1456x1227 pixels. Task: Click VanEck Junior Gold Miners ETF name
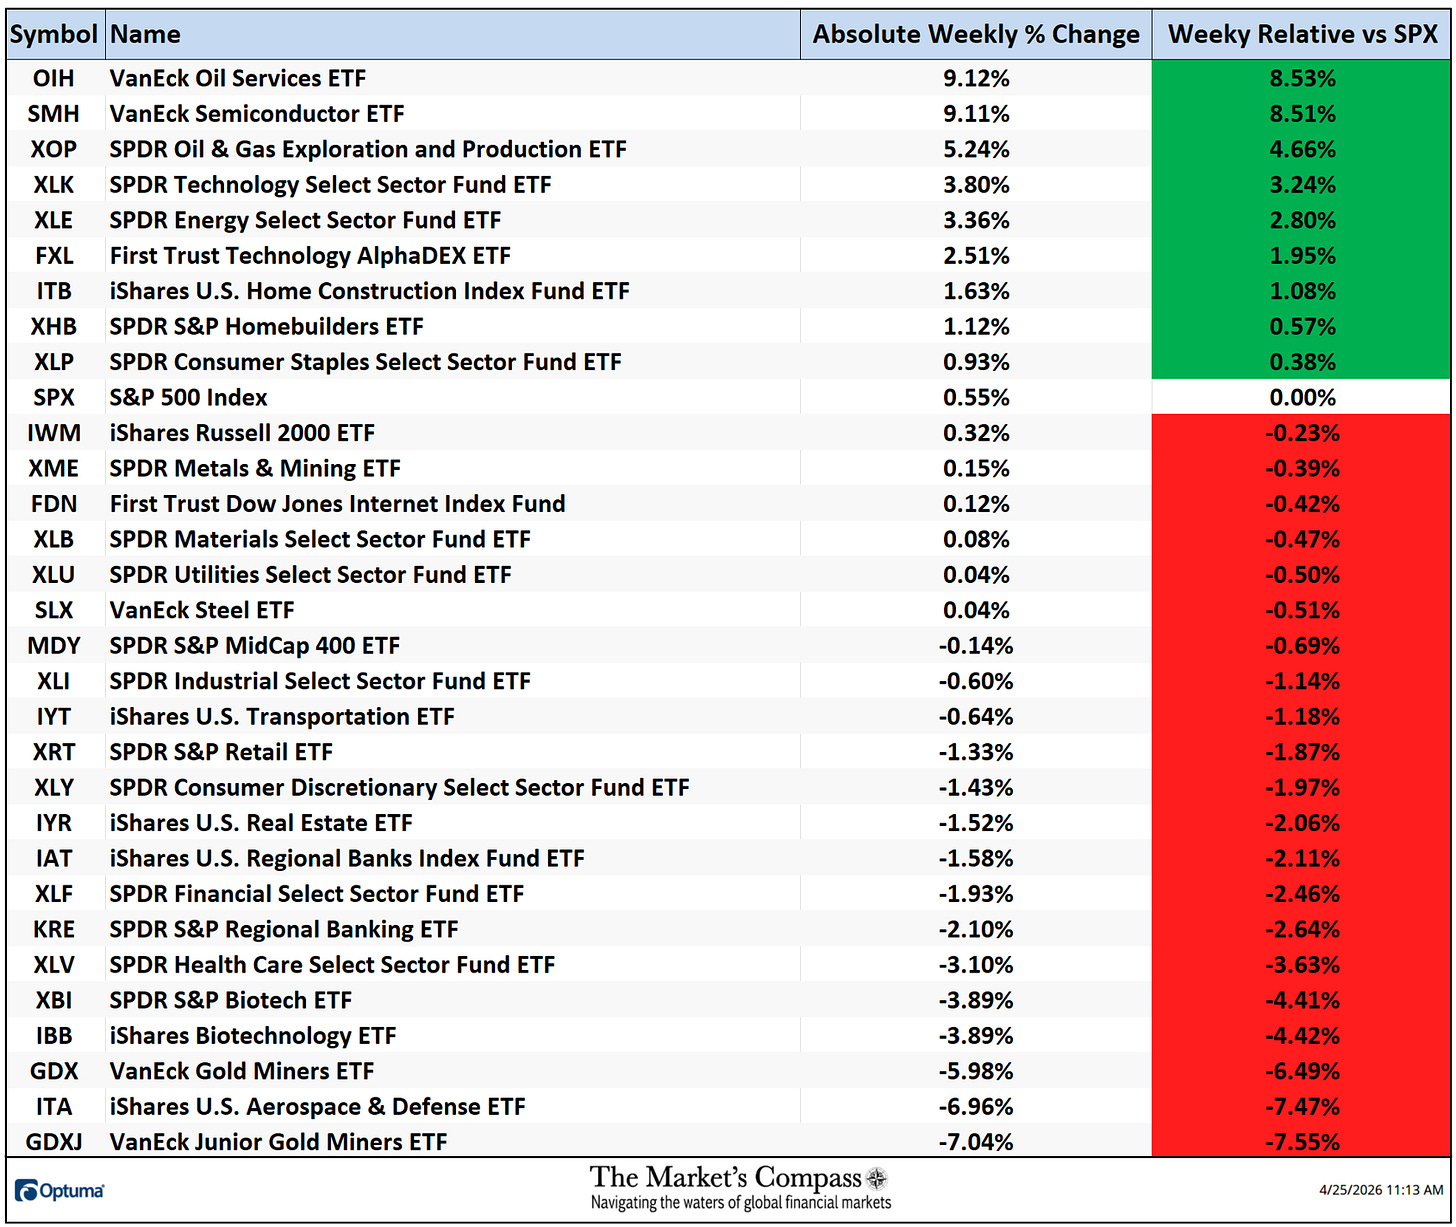[x=279, y=1142]
